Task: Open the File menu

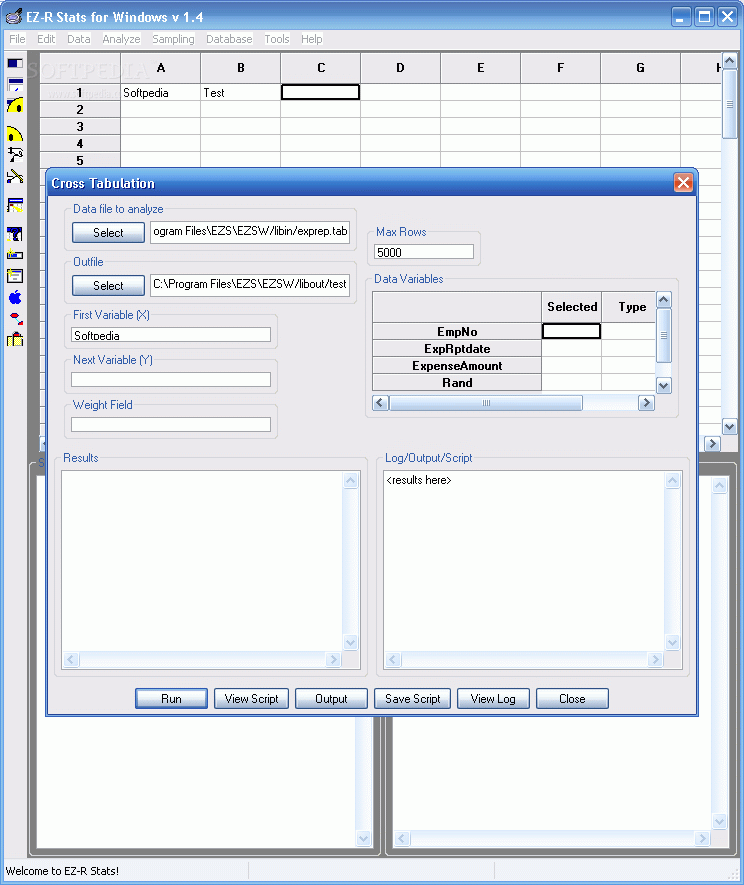Action: click(17, 39)
